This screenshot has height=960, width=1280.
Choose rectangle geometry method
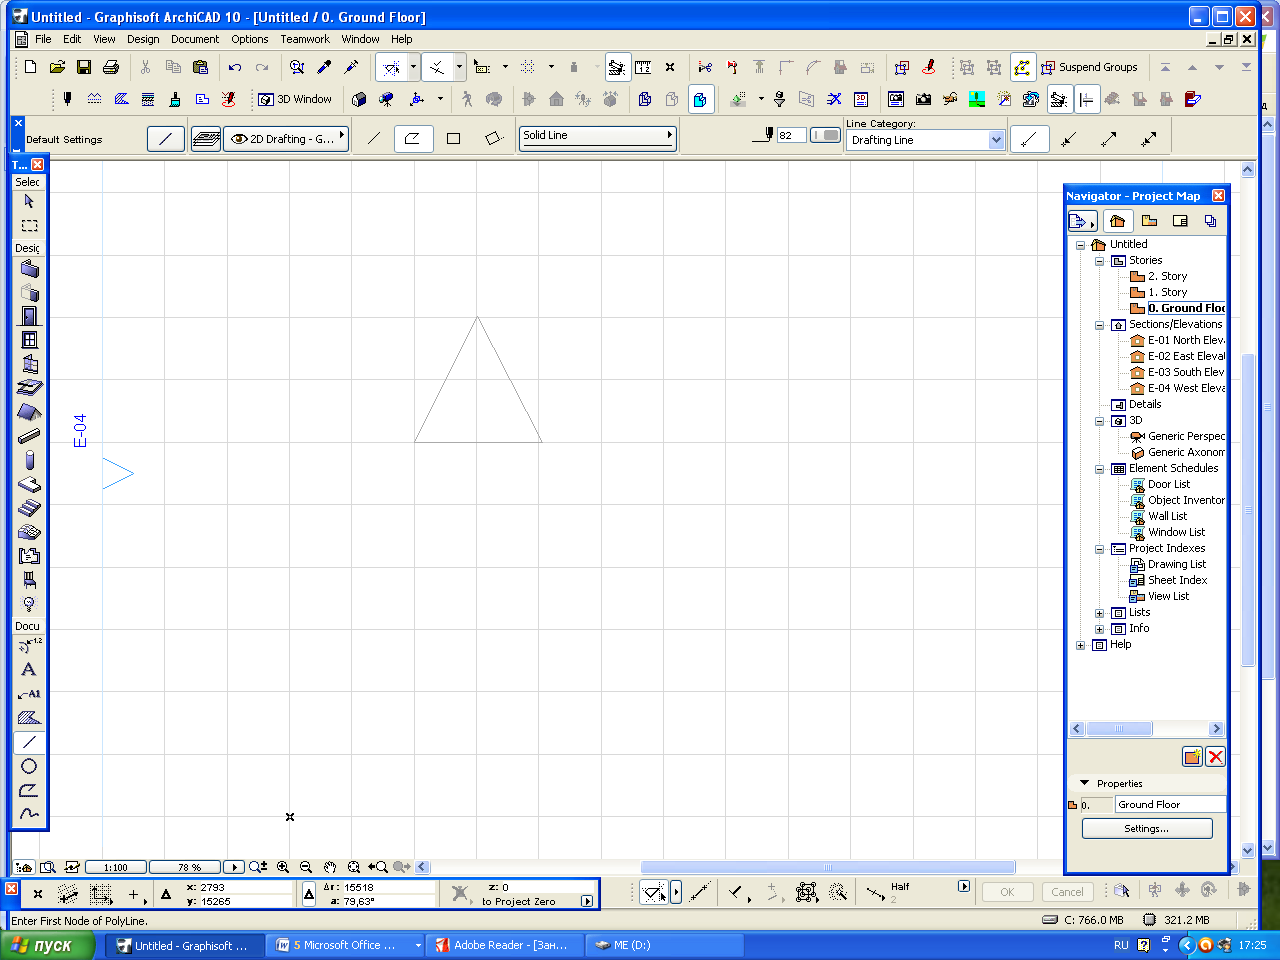453,138
